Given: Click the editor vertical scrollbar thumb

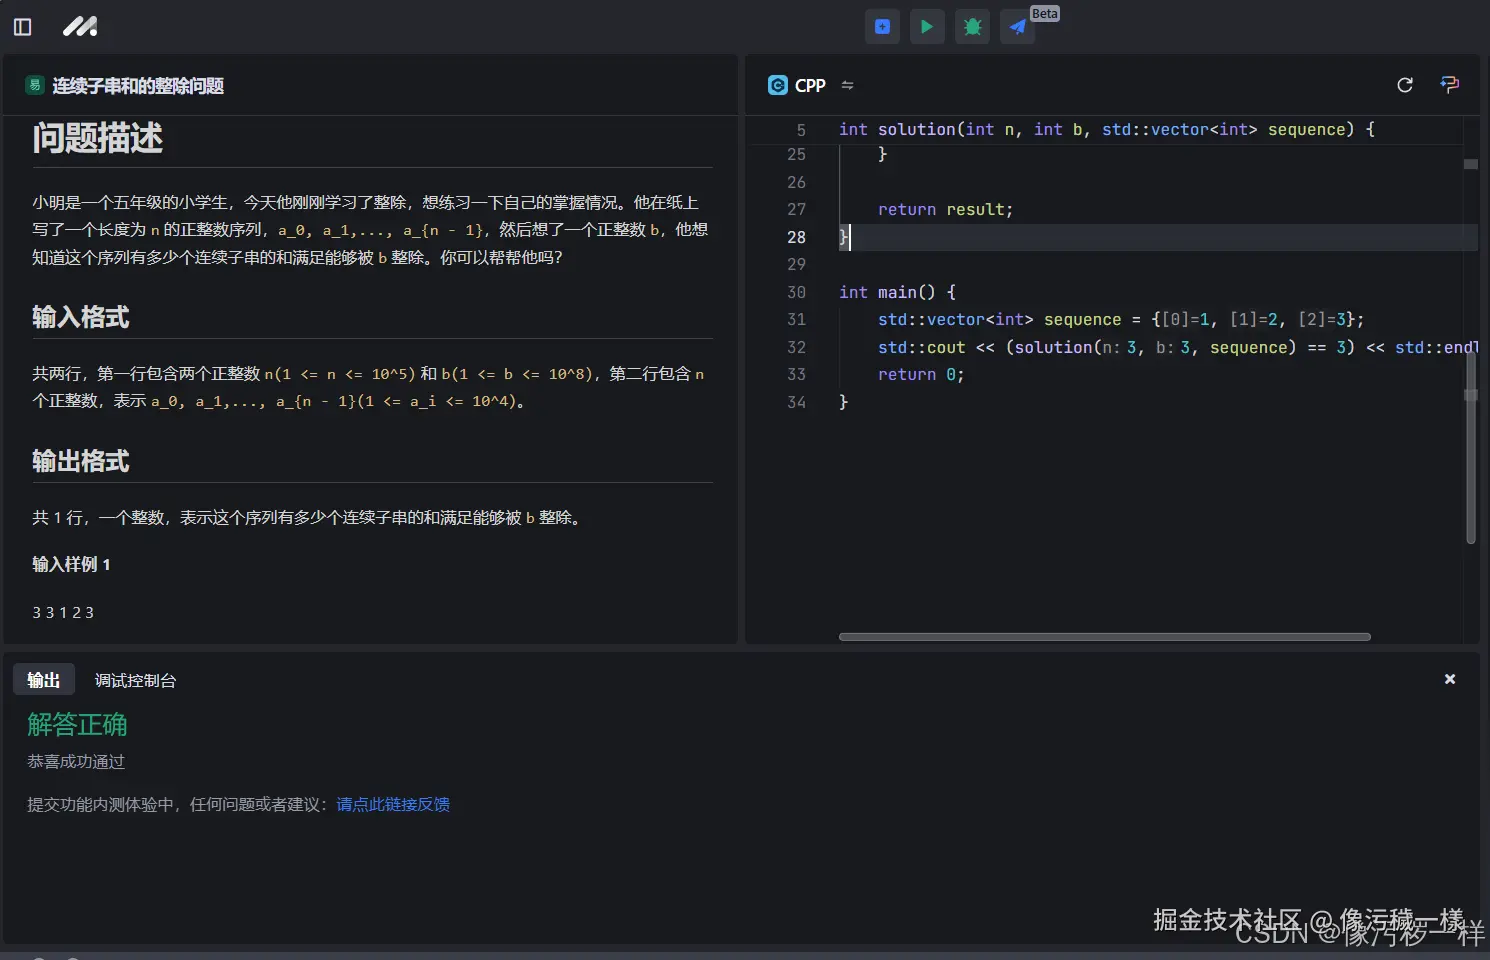Looking at the screenshot, I should click(x=1471, y=448).
